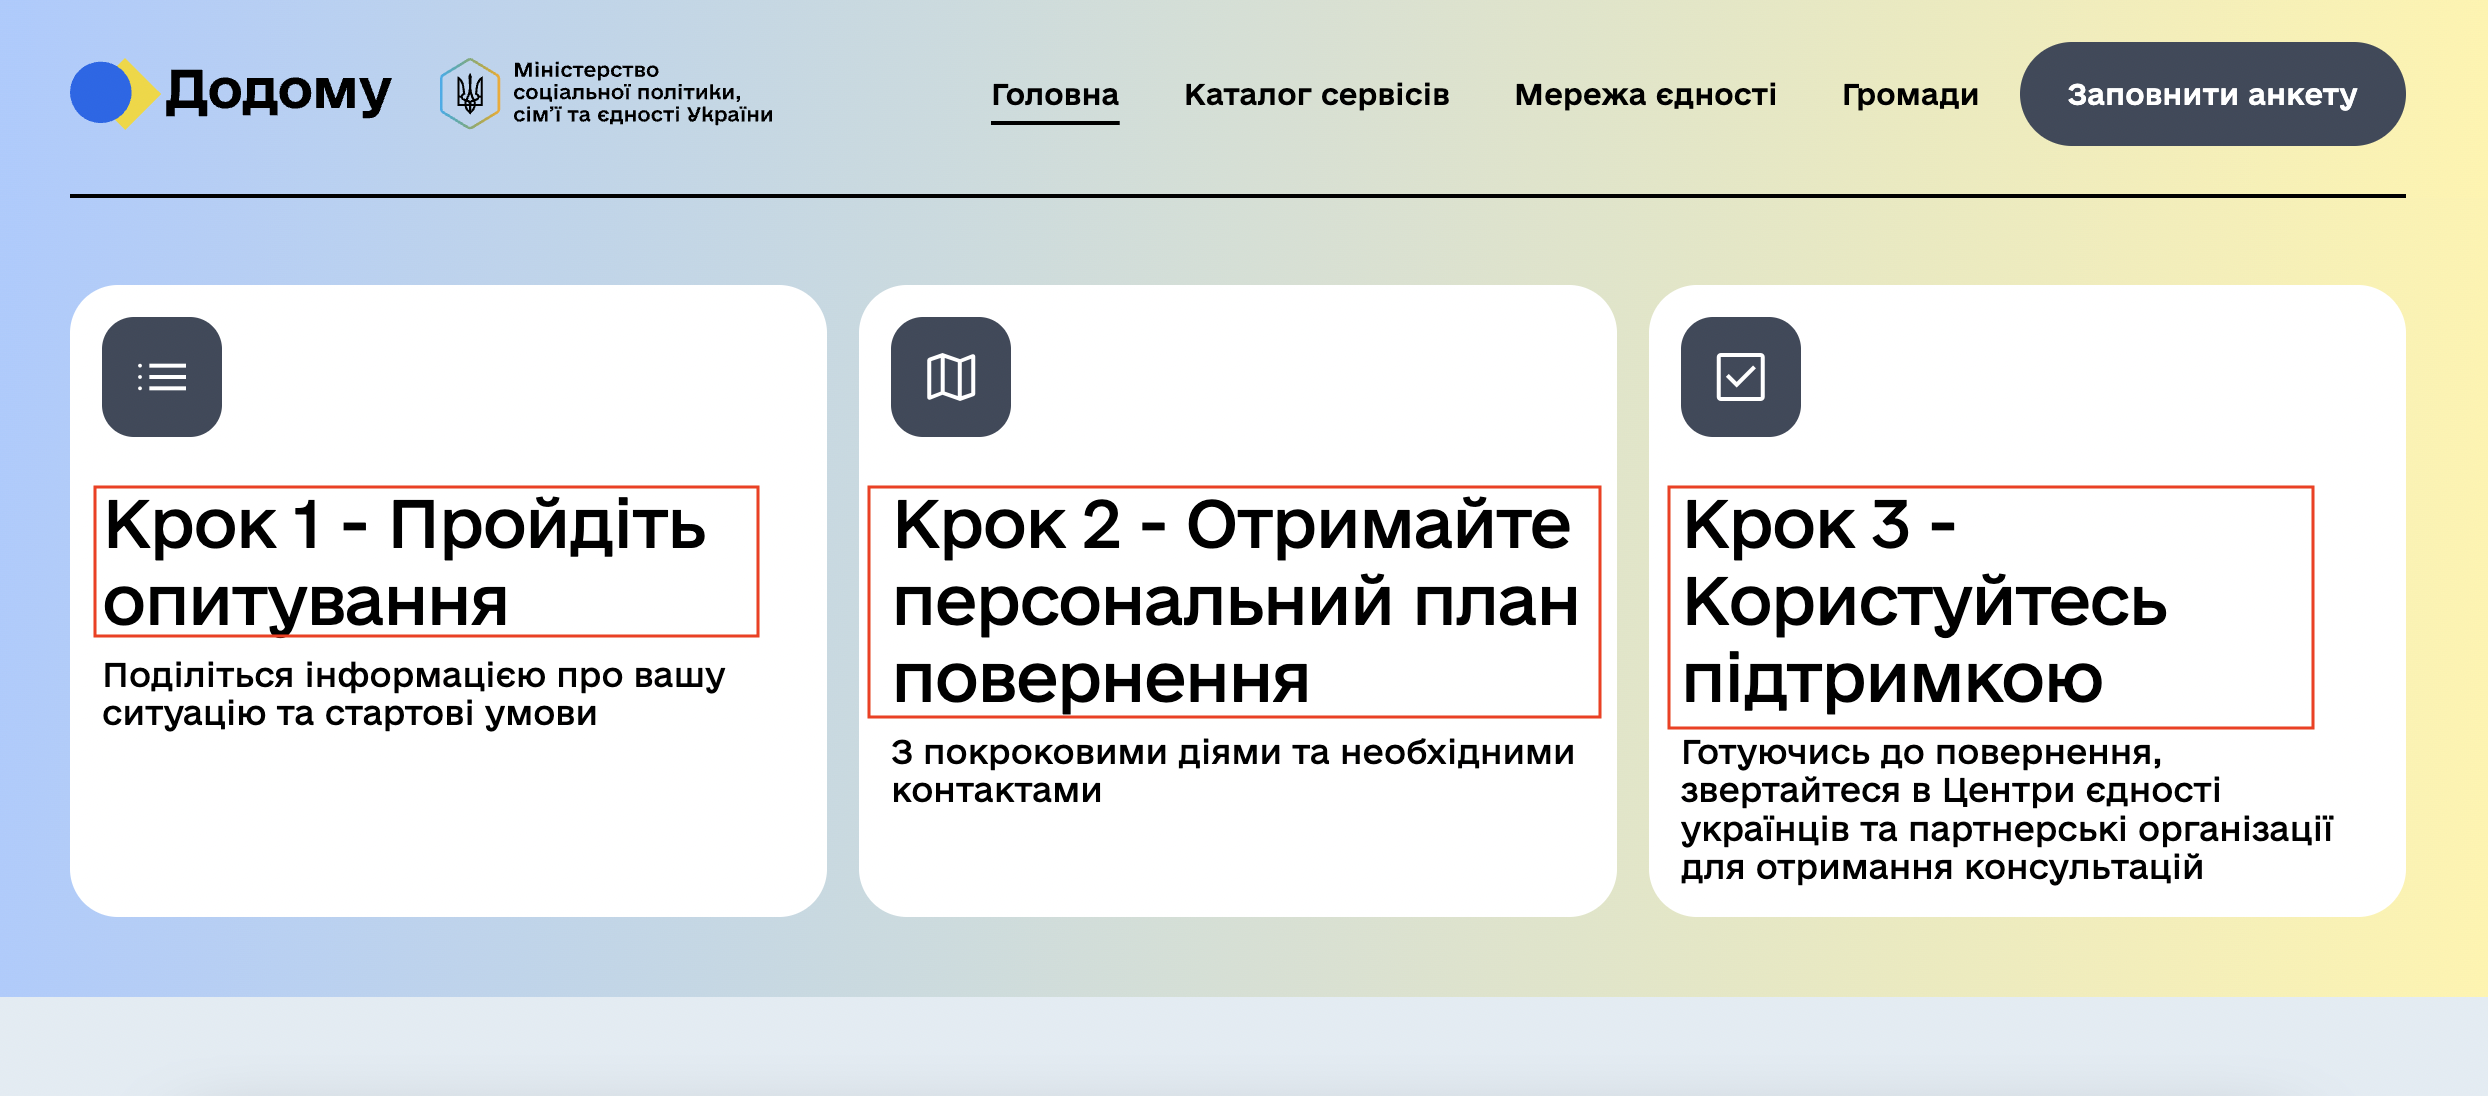Click Міністерство соціальної політики text
This screenshot has height=1096, width=2488.
click(x=643, y=92)
